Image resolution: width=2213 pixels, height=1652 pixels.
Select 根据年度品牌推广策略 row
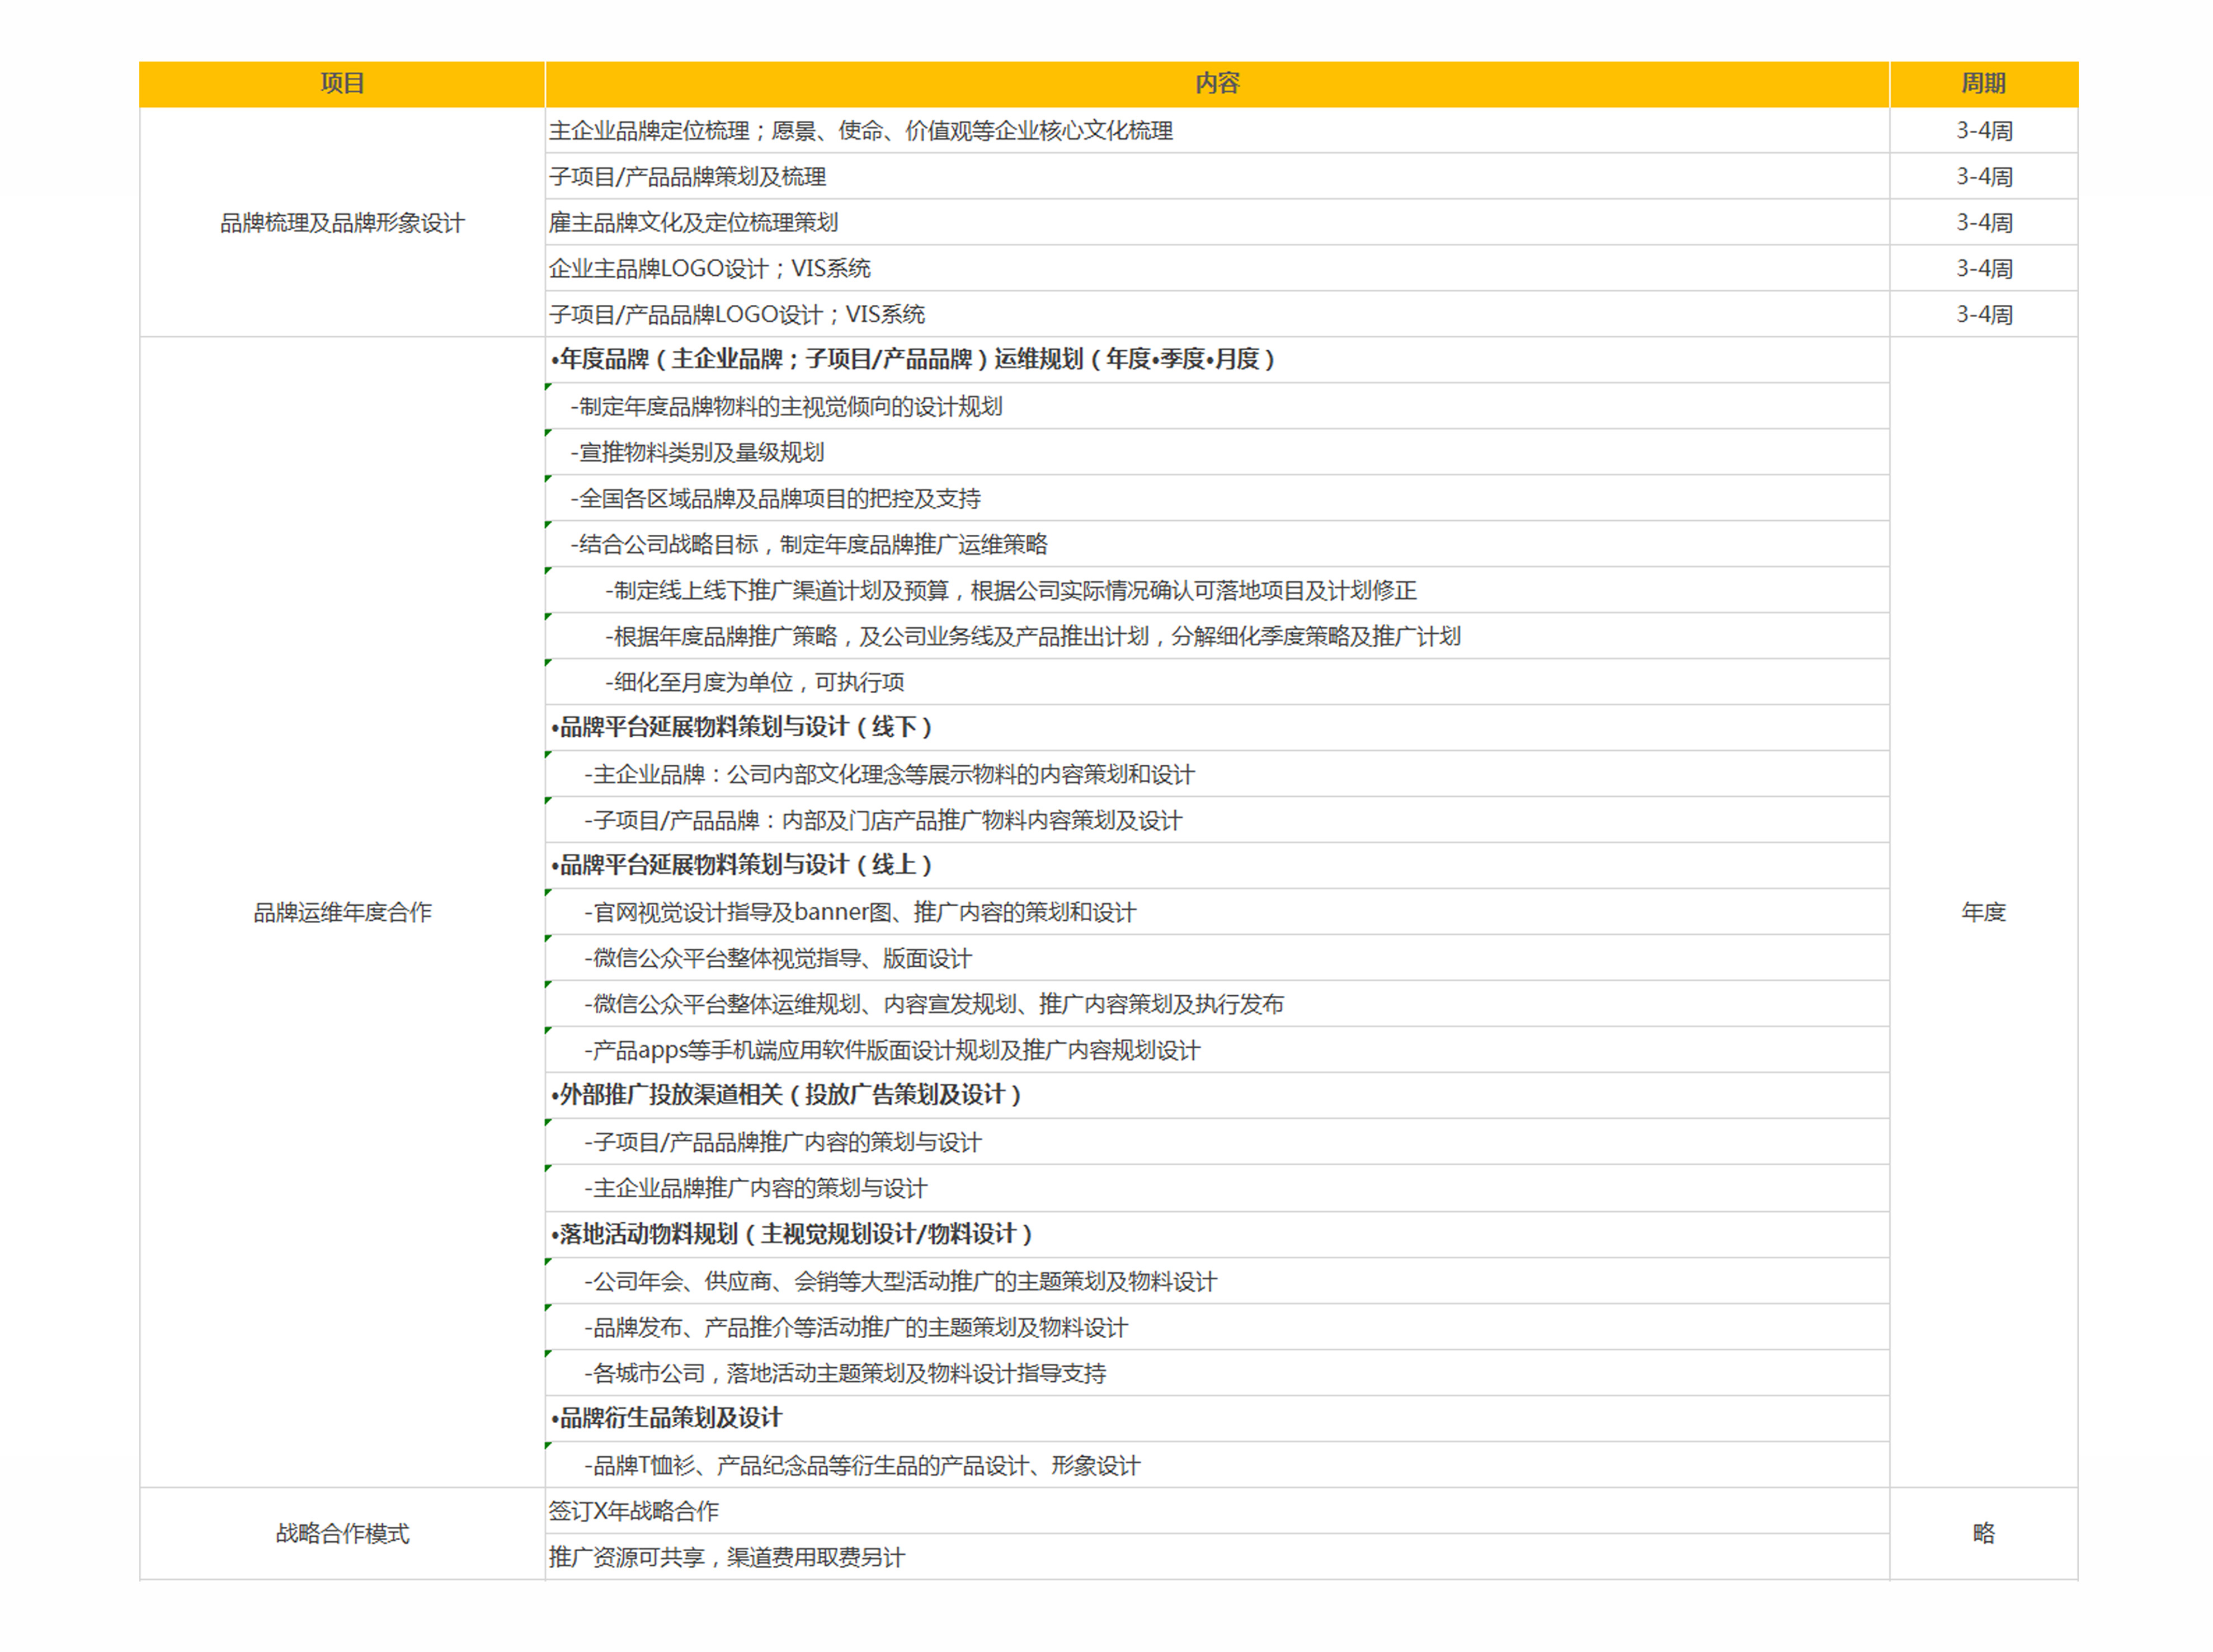click(1217, 636)
